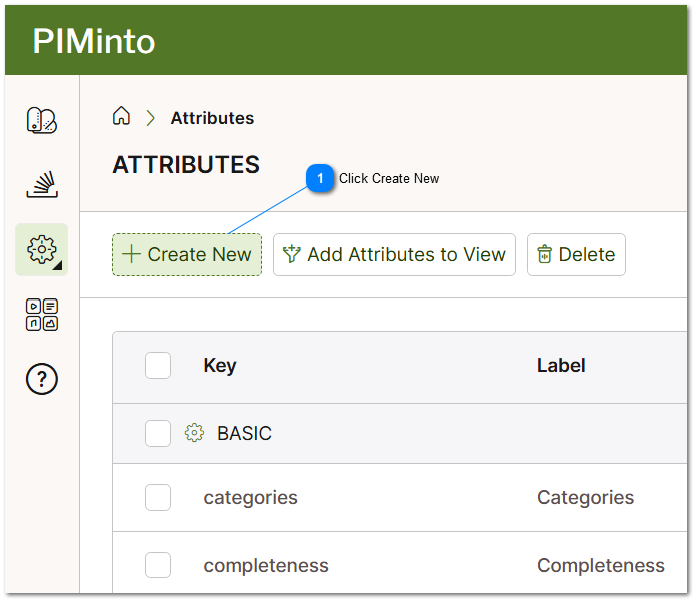Check the BASIC group checkbox
Image resolution: width=696 pixels, height=602 pixels.
(158, 433)
